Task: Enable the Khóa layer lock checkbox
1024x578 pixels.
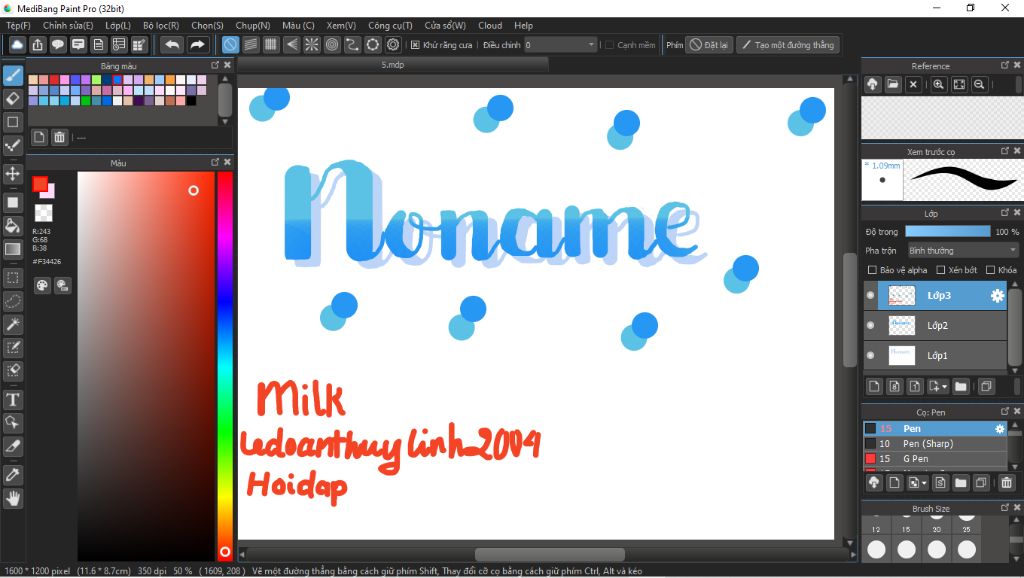Action: pyautogui.click(x=990, y=270)
